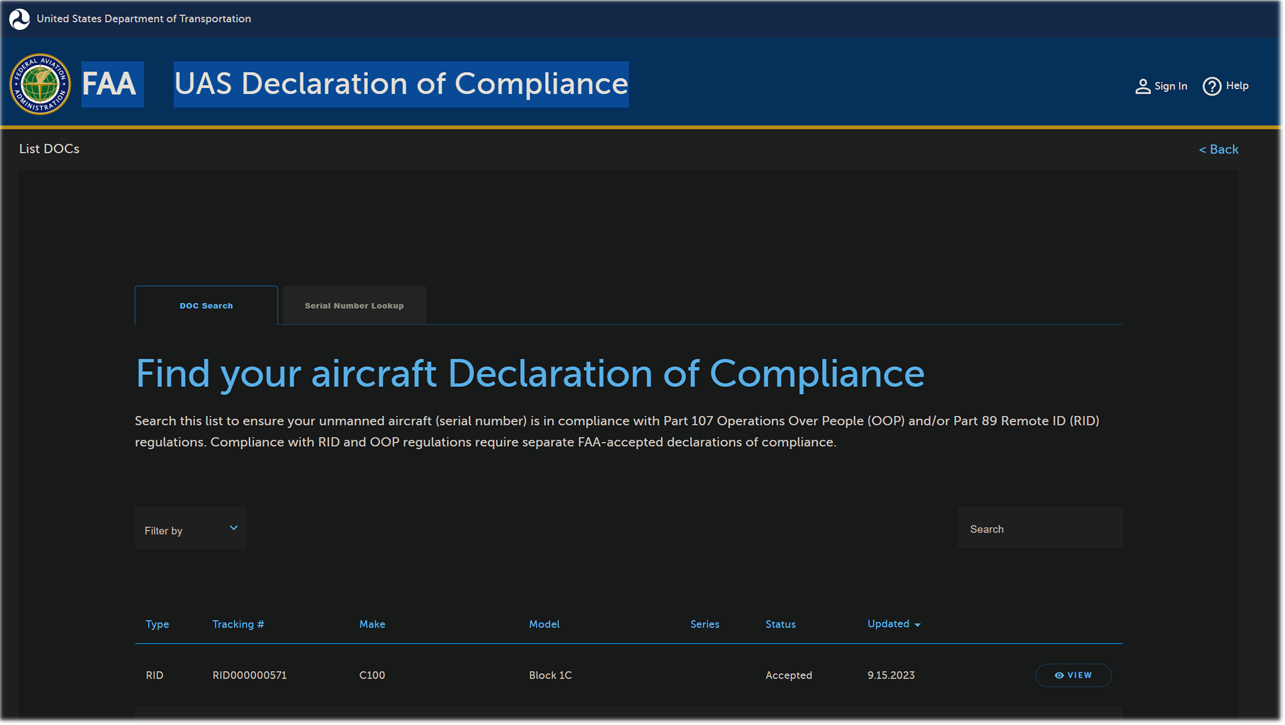Viewport: 1285px width, 725px height.
Task: Expand the Filter by dropdown
Action: click(190, 529)
